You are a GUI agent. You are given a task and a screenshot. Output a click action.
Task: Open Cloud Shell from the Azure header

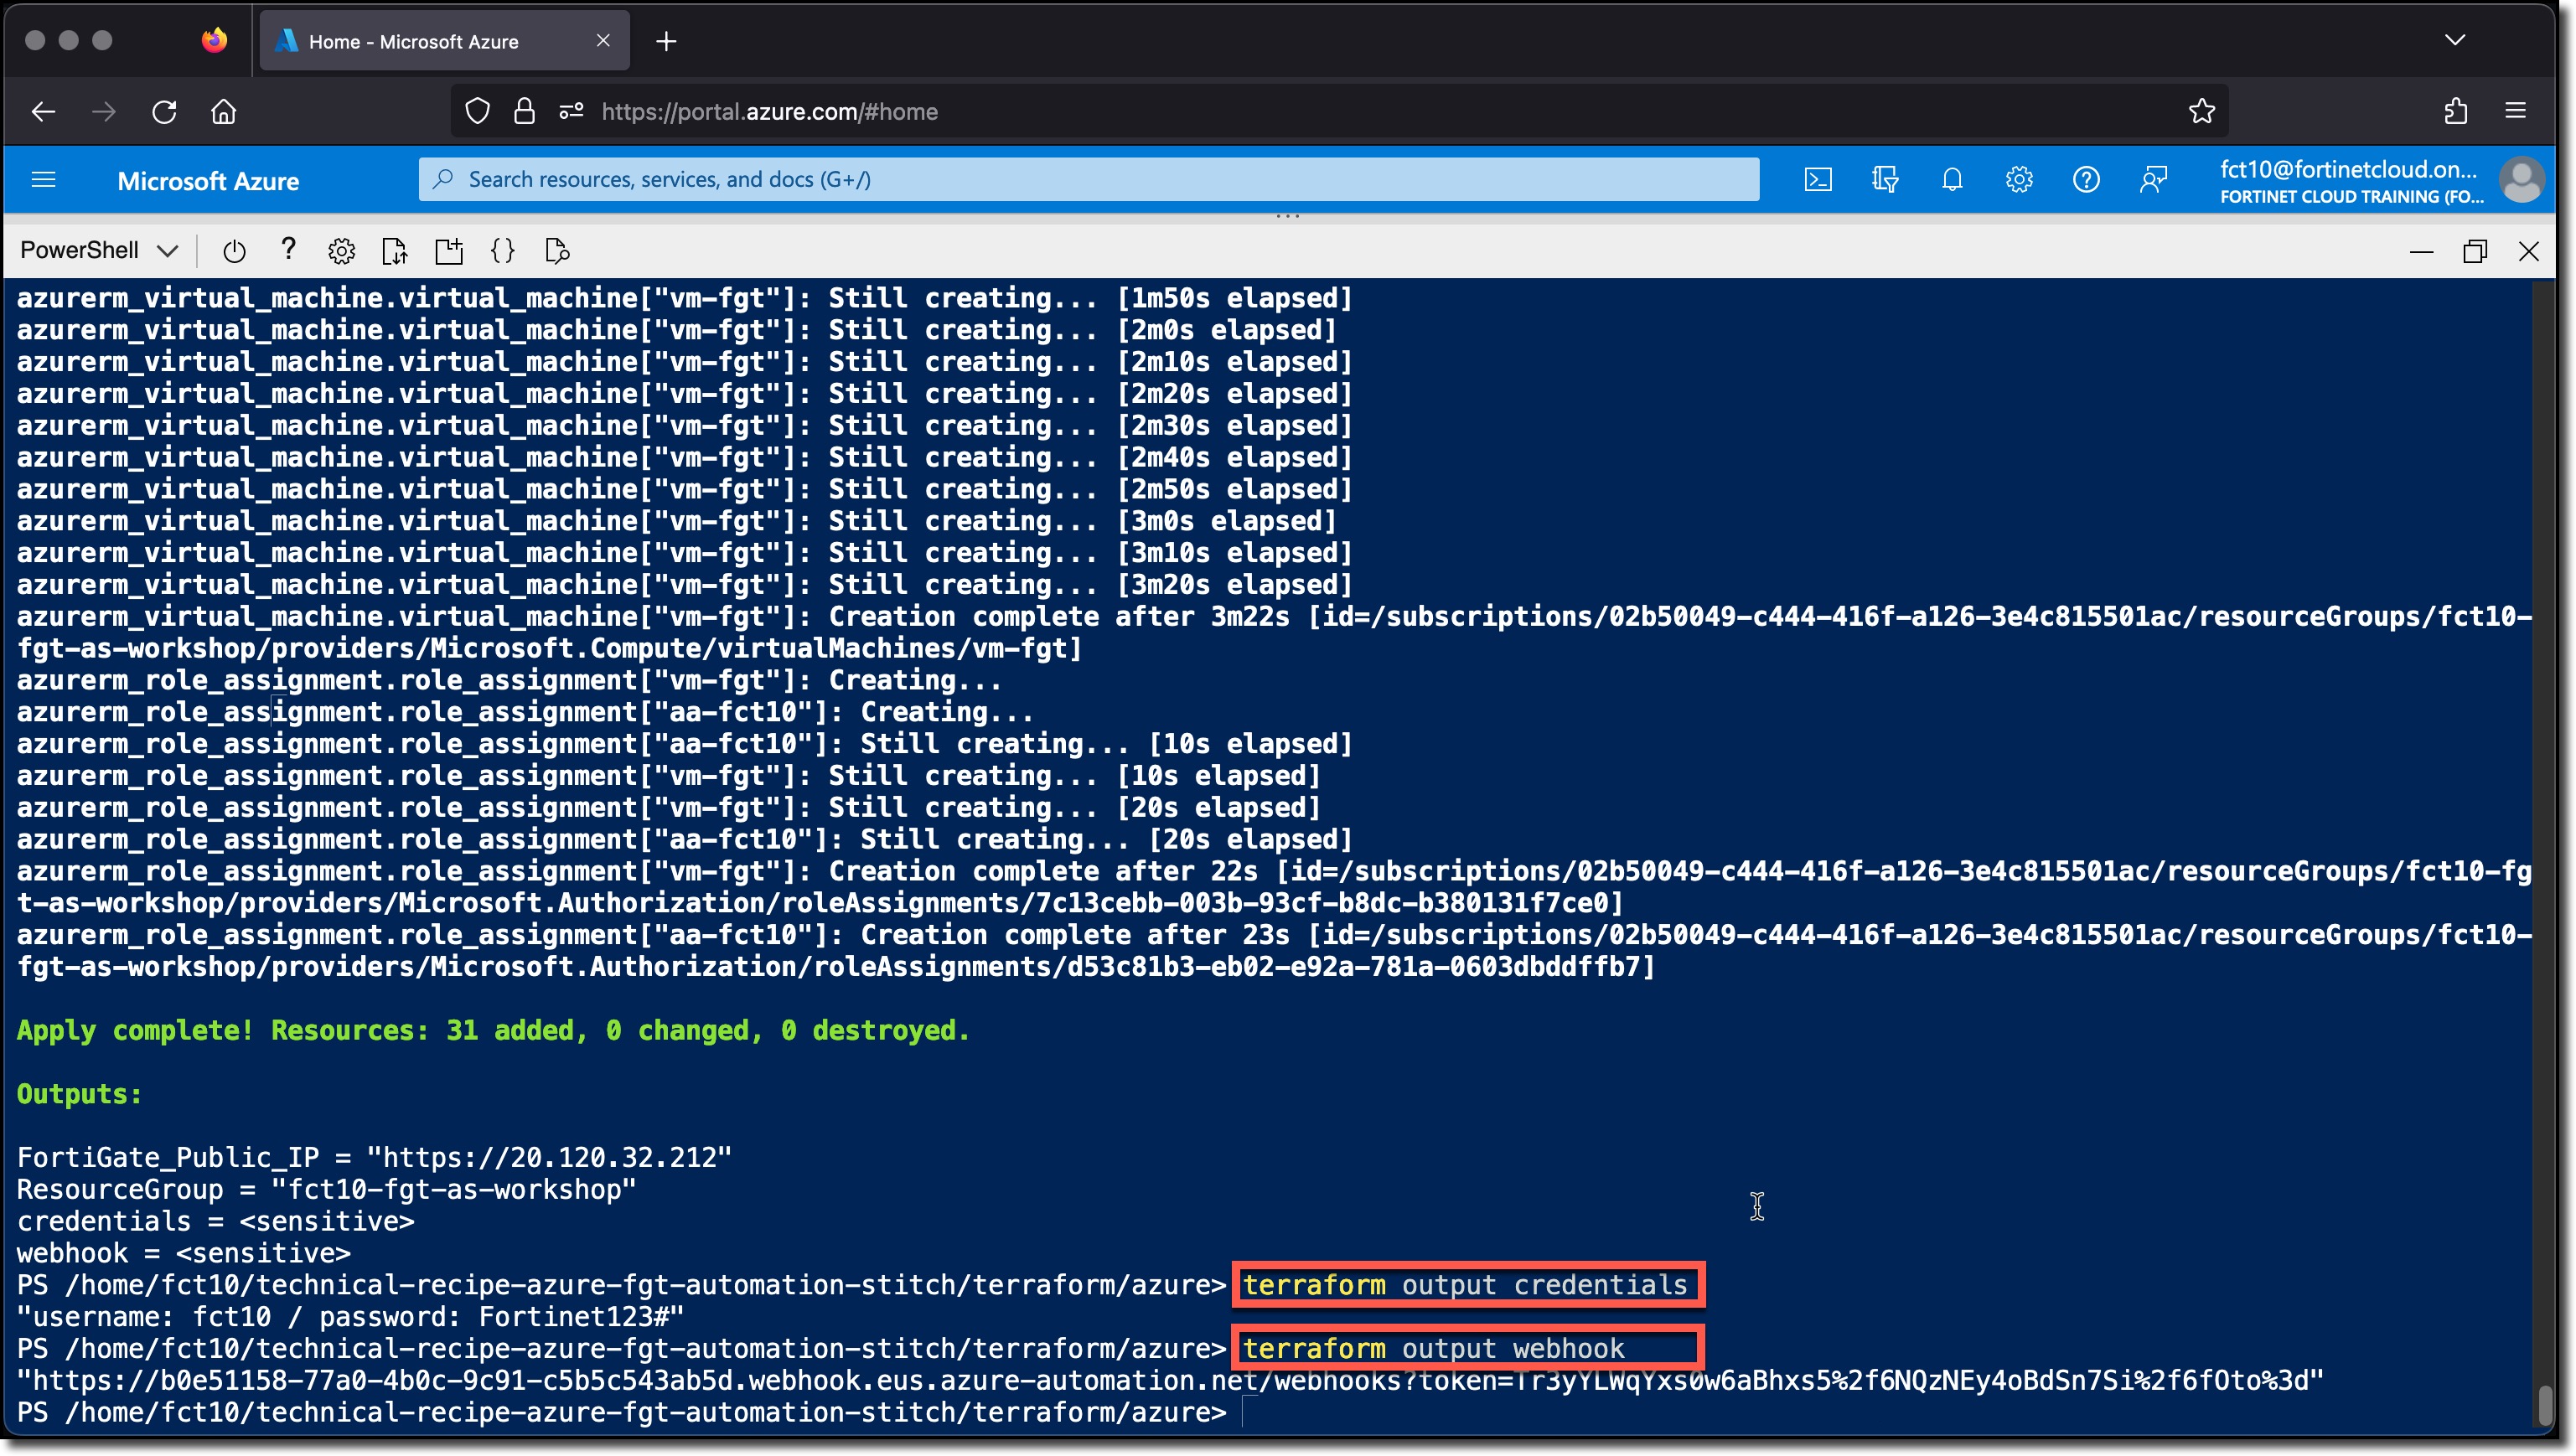click(x=1817, y=180)
